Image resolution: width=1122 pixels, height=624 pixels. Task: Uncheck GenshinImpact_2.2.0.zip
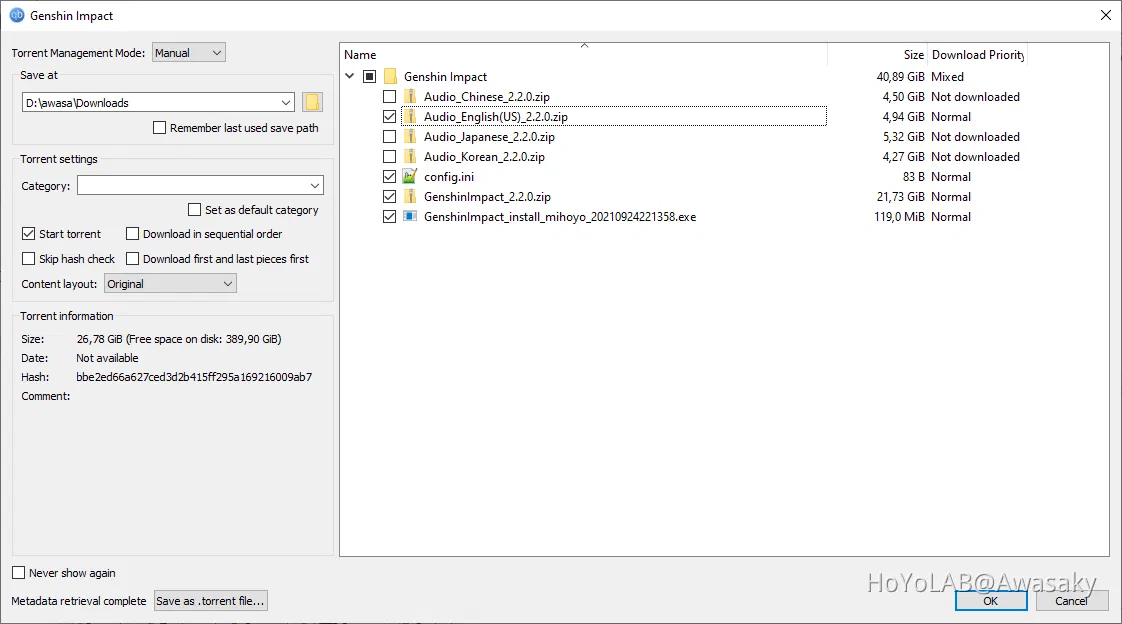(389, 197)
